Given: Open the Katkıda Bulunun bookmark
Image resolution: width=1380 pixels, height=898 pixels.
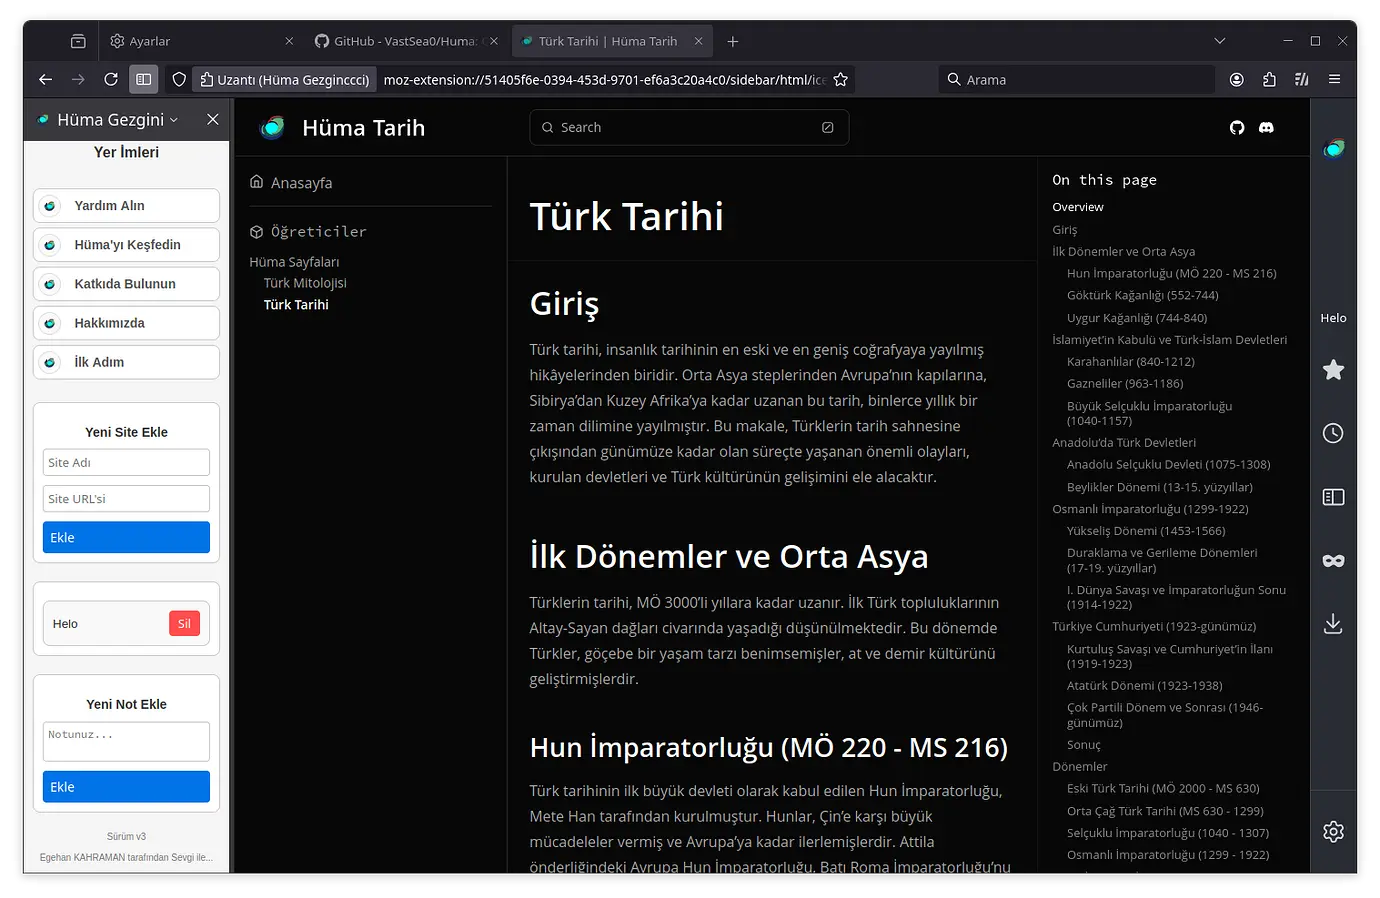Looking at the screenshot, I should coord(126,284).
